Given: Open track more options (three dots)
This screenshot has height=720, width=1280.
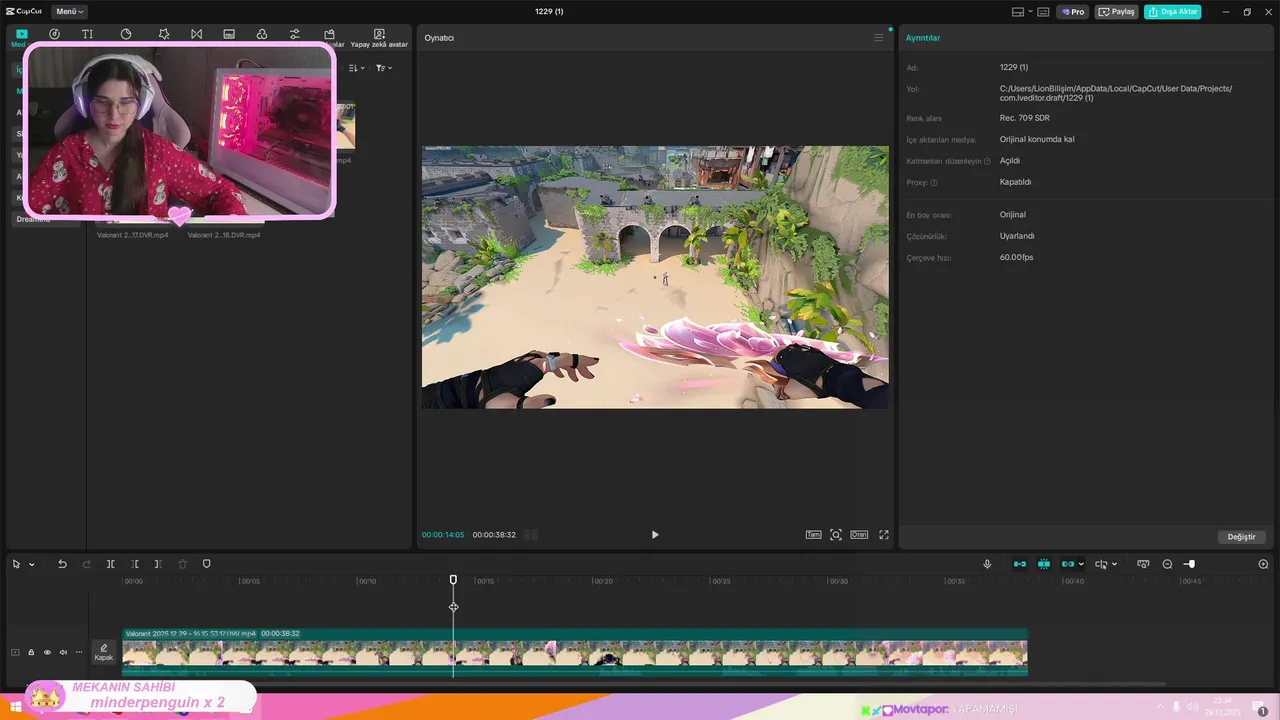Looking at the screenshot, I should click(79, 652).
